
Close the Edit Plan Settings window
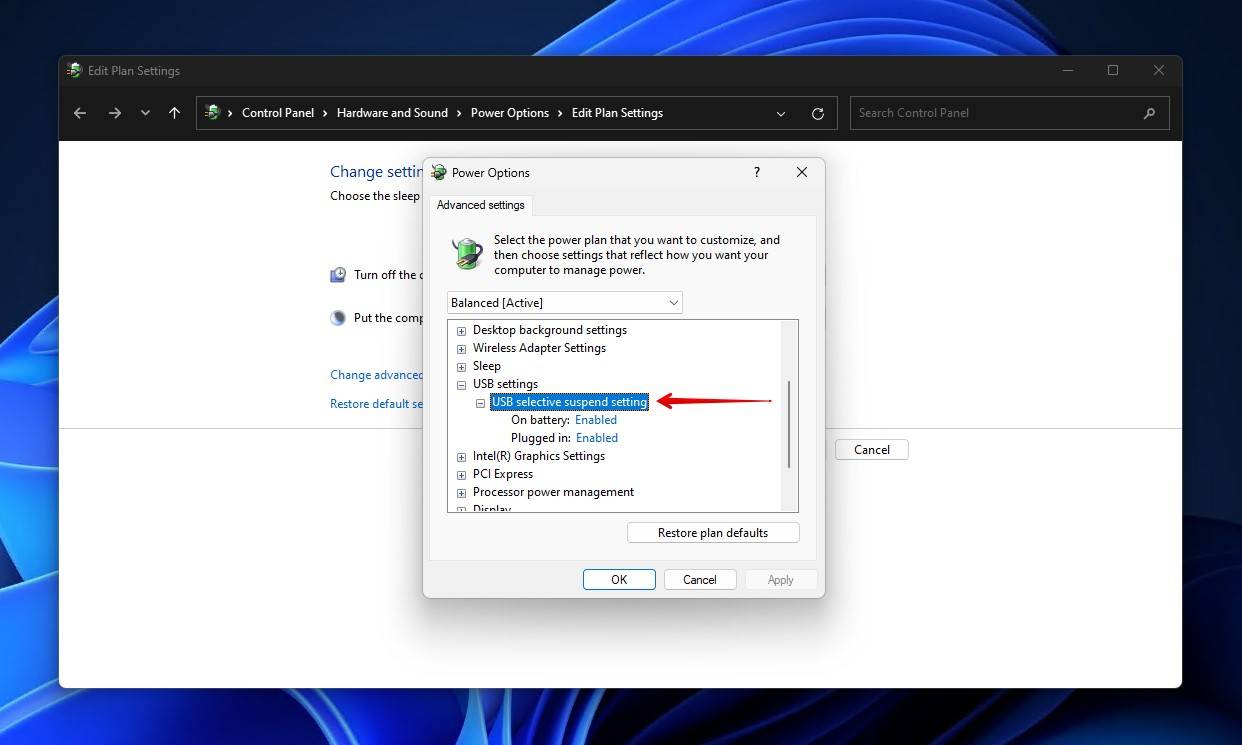click(1158, 70)
